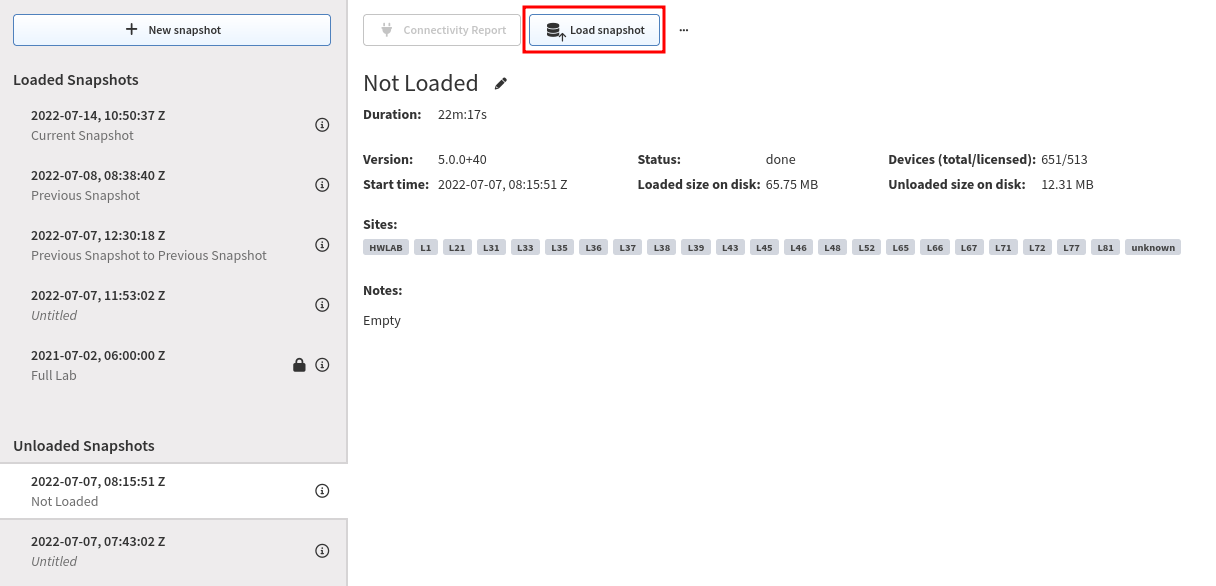The image size is (1216, 586).
Task: Create a New snapshot
Action: (x=172, y=30)
